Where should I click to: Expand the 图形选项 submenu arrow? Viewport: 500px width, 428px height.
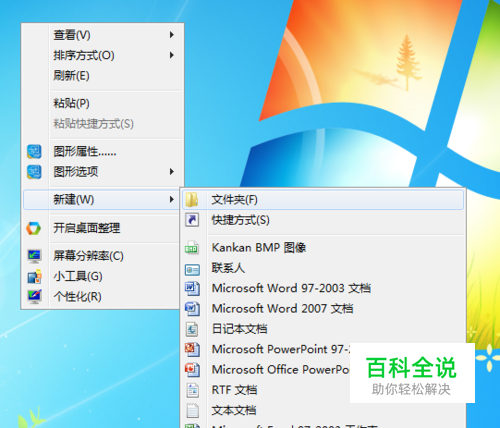172,172
